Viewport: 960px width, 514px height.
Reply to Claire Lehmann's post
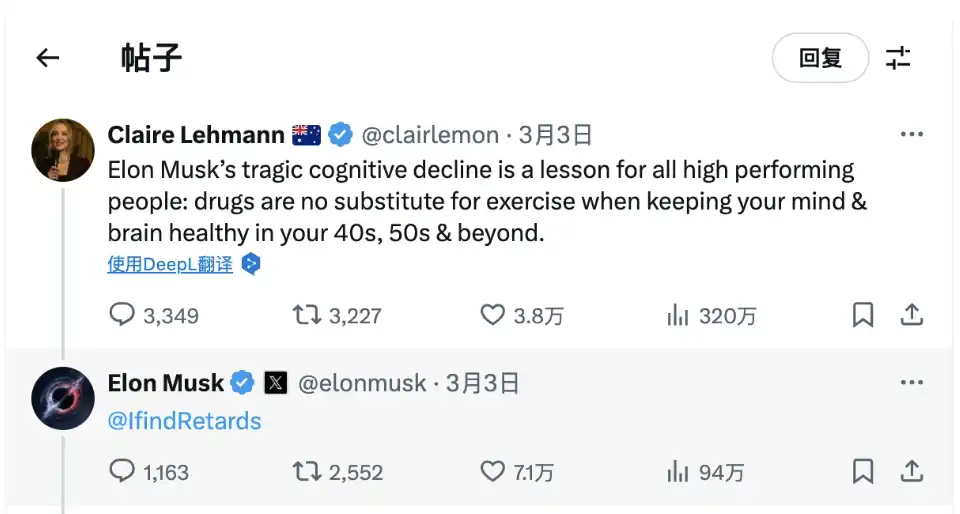(x=122, y=316)
